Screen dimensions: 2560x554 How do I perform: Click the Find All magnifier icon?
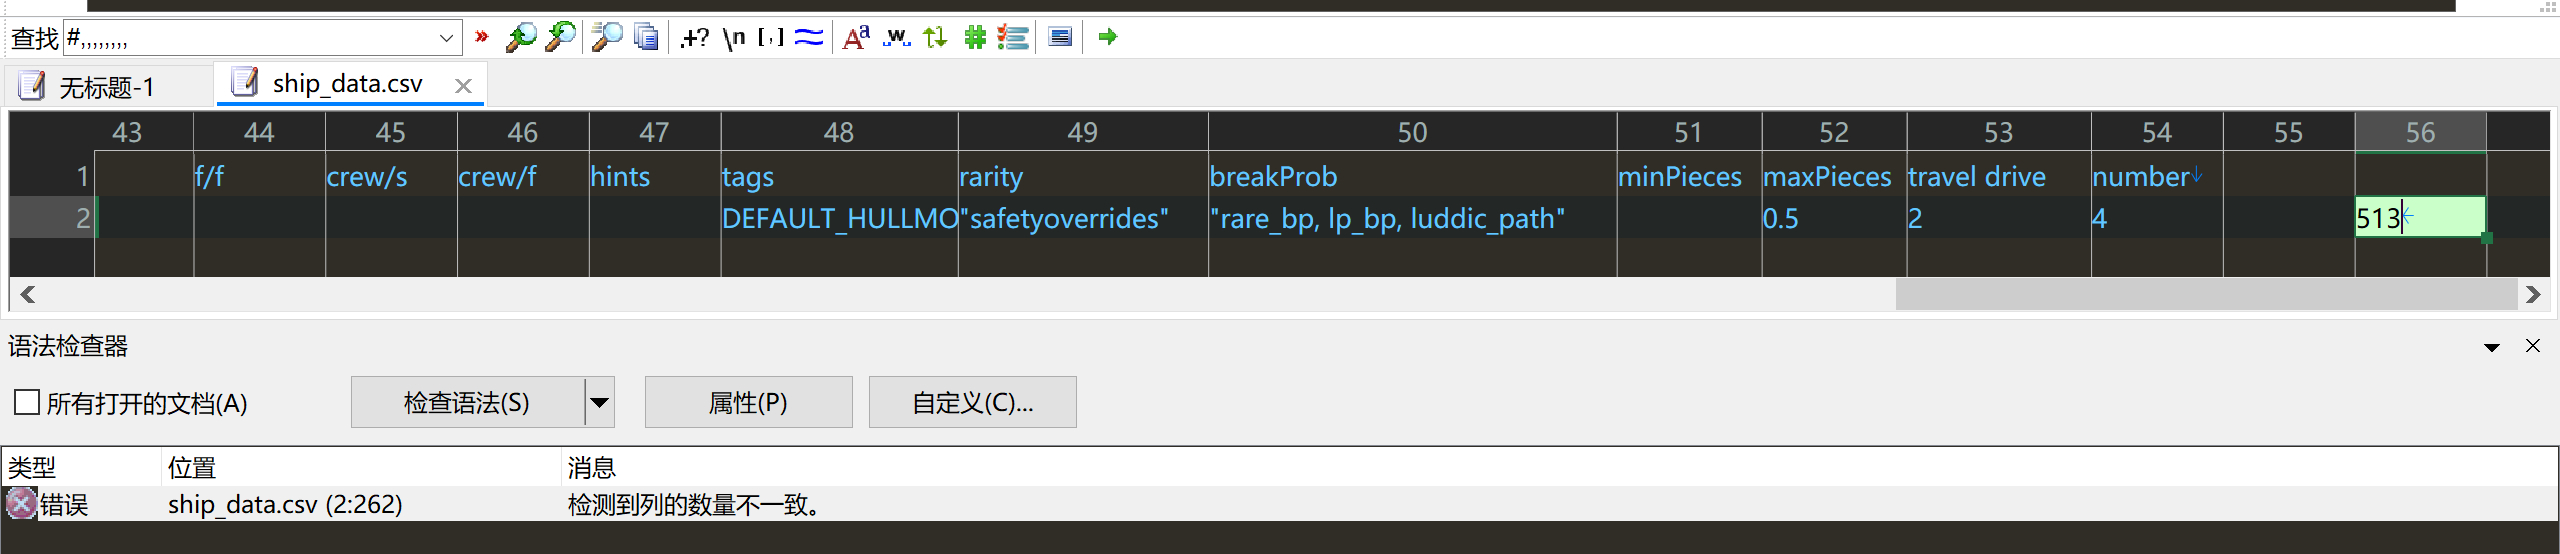606,37
